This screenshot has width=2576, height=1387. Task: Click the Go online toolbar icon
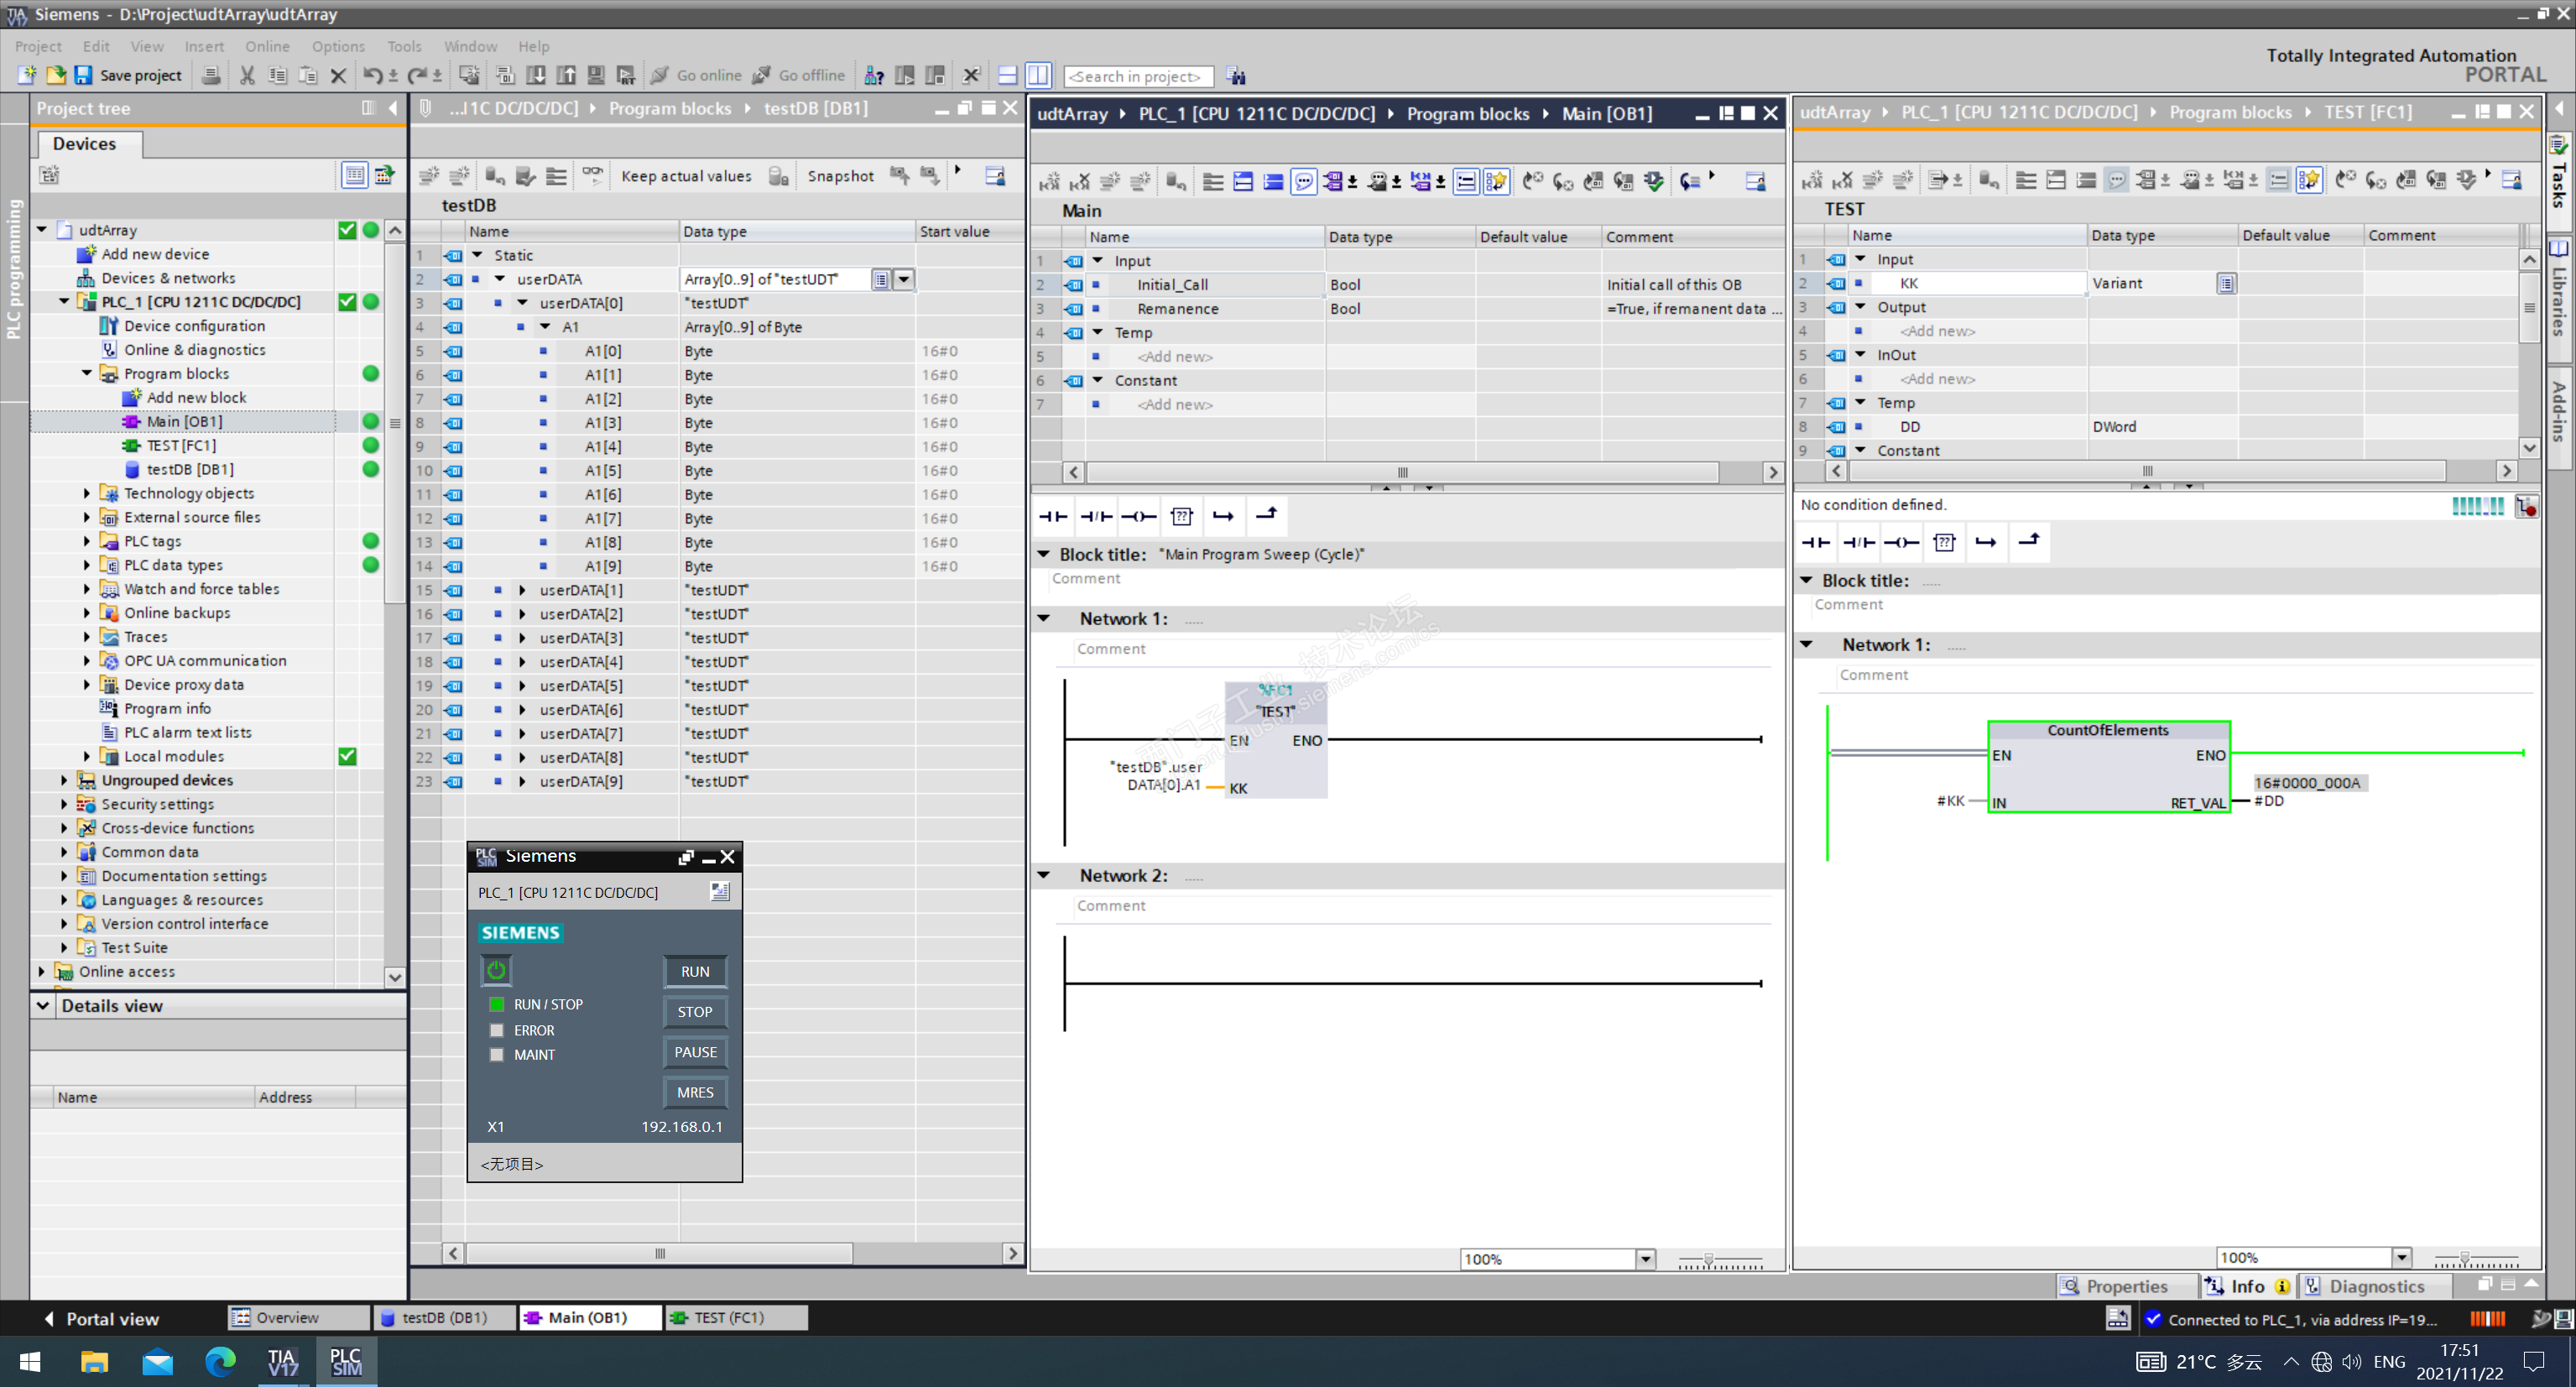point(659,75)
